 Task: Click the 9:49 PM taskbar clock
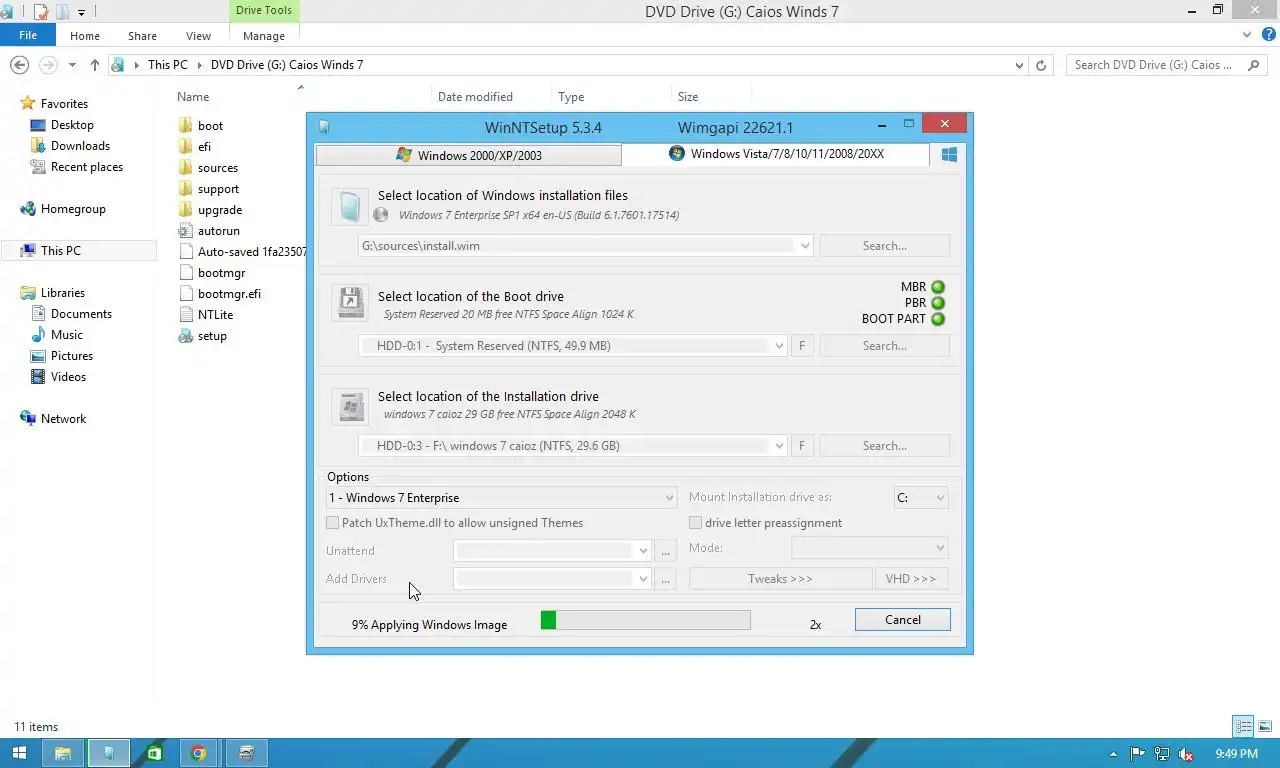pos(1236,754)
